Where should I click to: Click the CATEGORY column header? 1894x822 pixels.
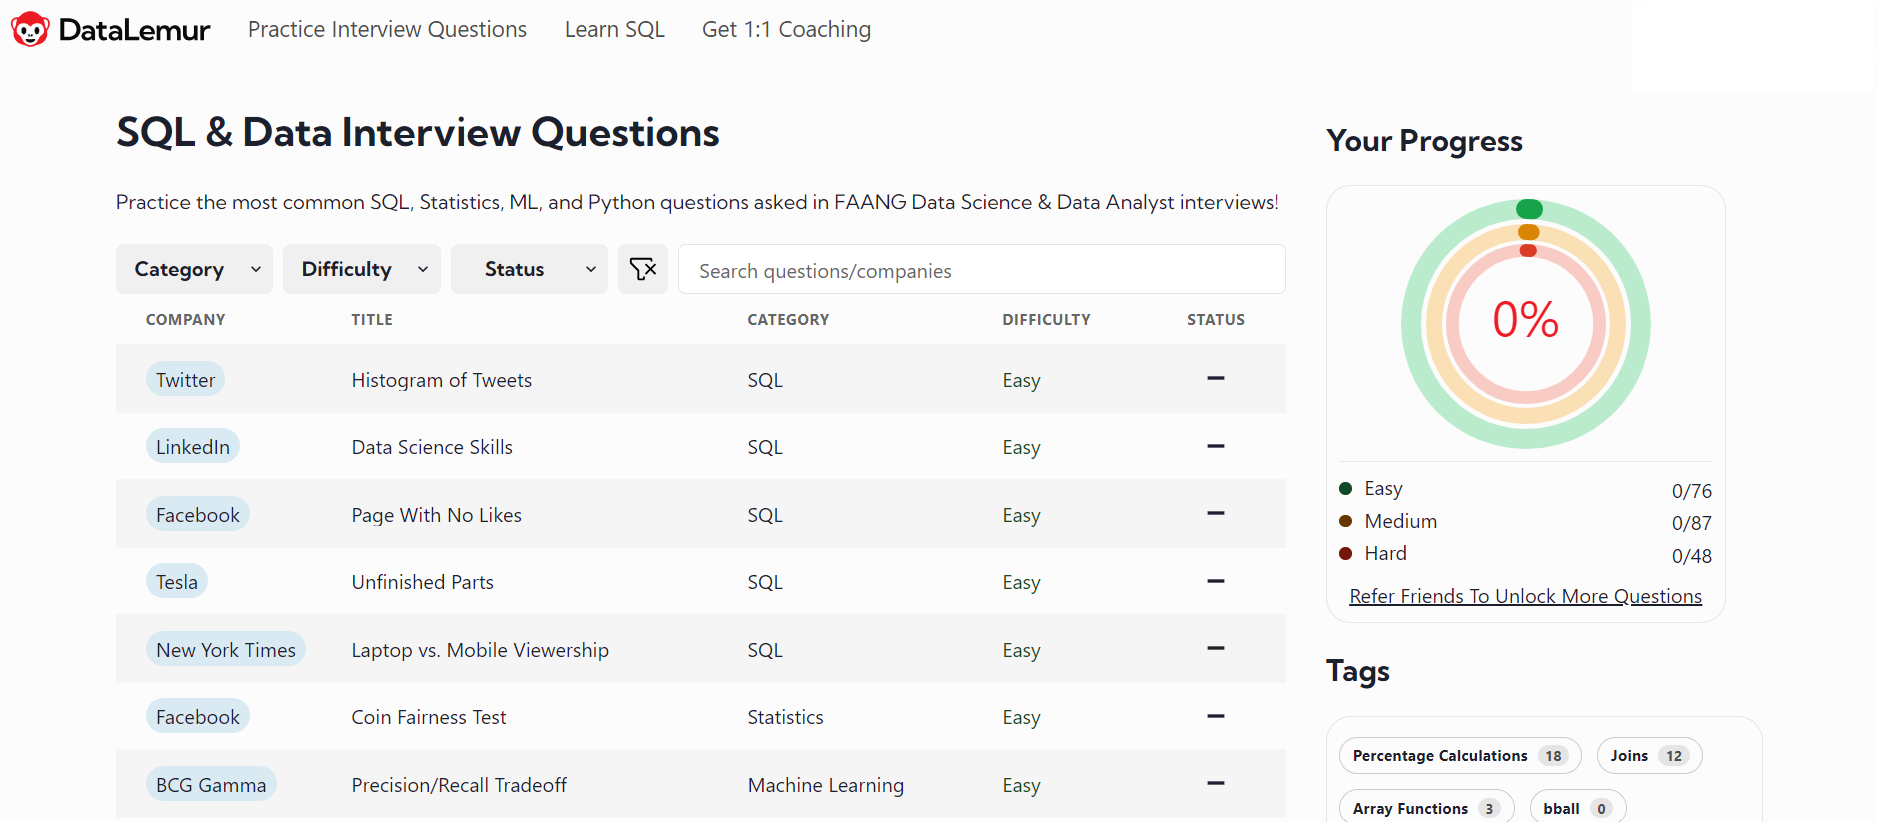coord(788,320)
